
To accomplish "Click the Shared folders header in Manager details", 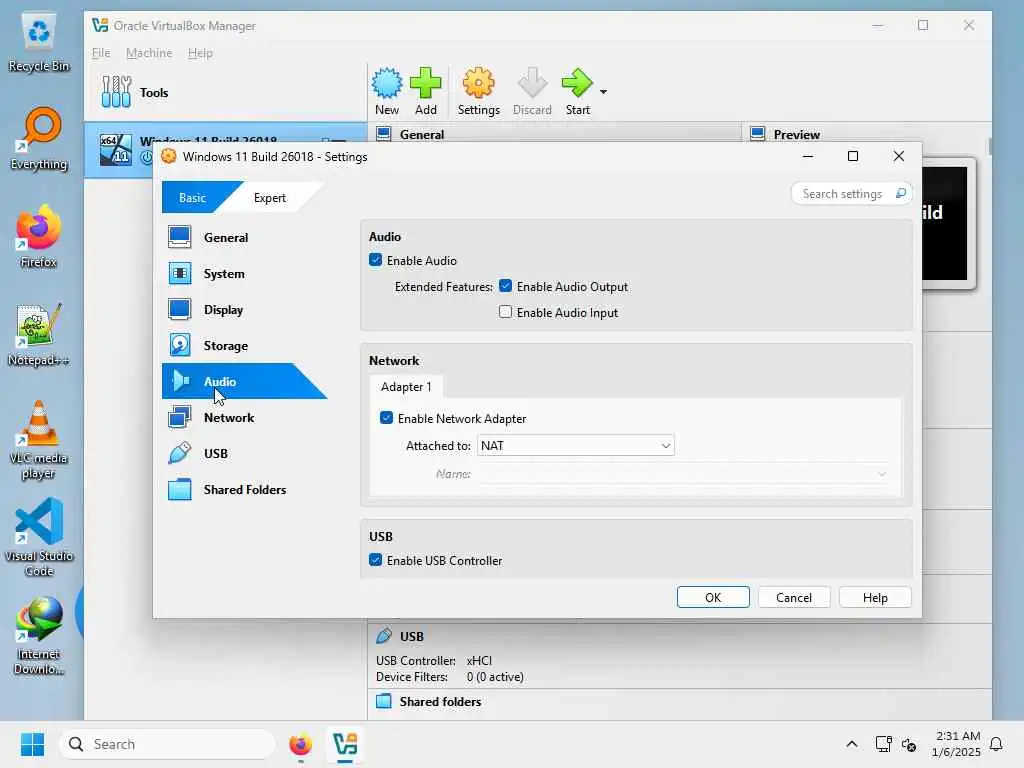I will [440, 701].
